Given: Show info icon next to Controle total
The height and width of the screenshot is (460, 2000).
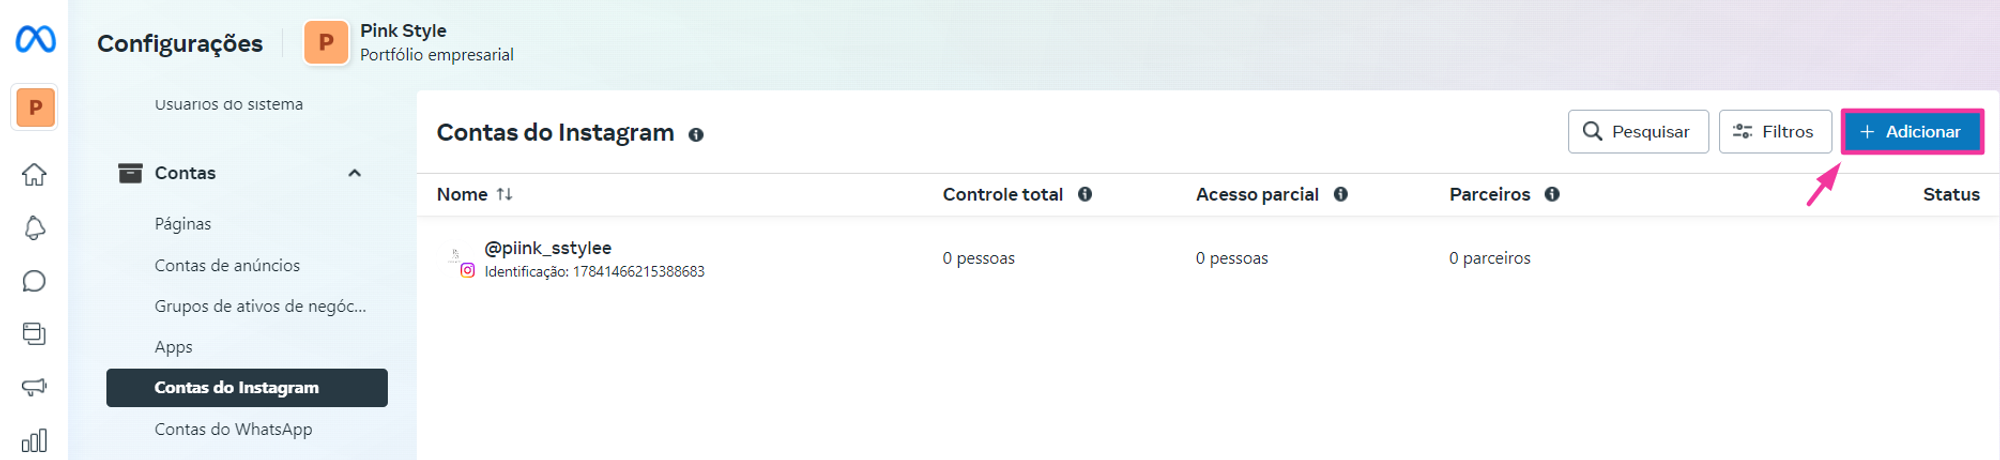Looking at the screenshot, I should pos(1085,194).
